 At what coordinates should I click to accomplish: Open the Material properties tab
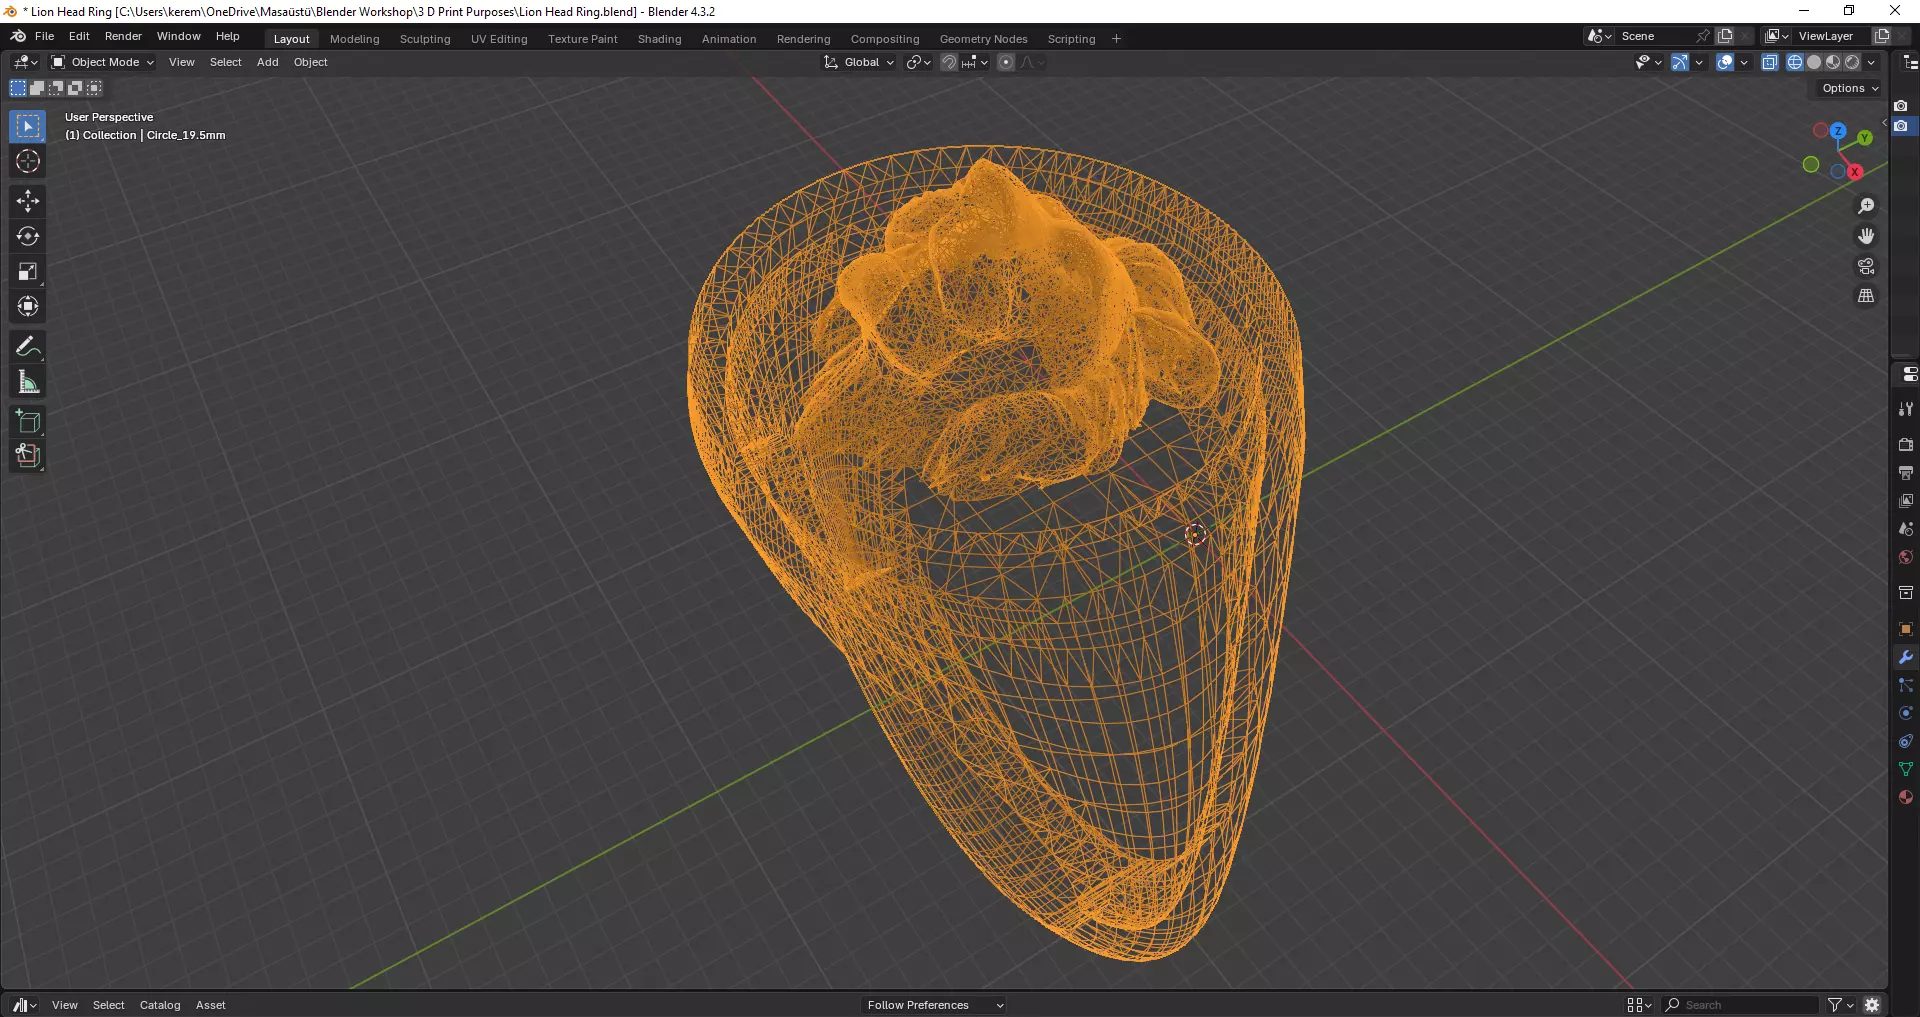[x=1906, y=797]
